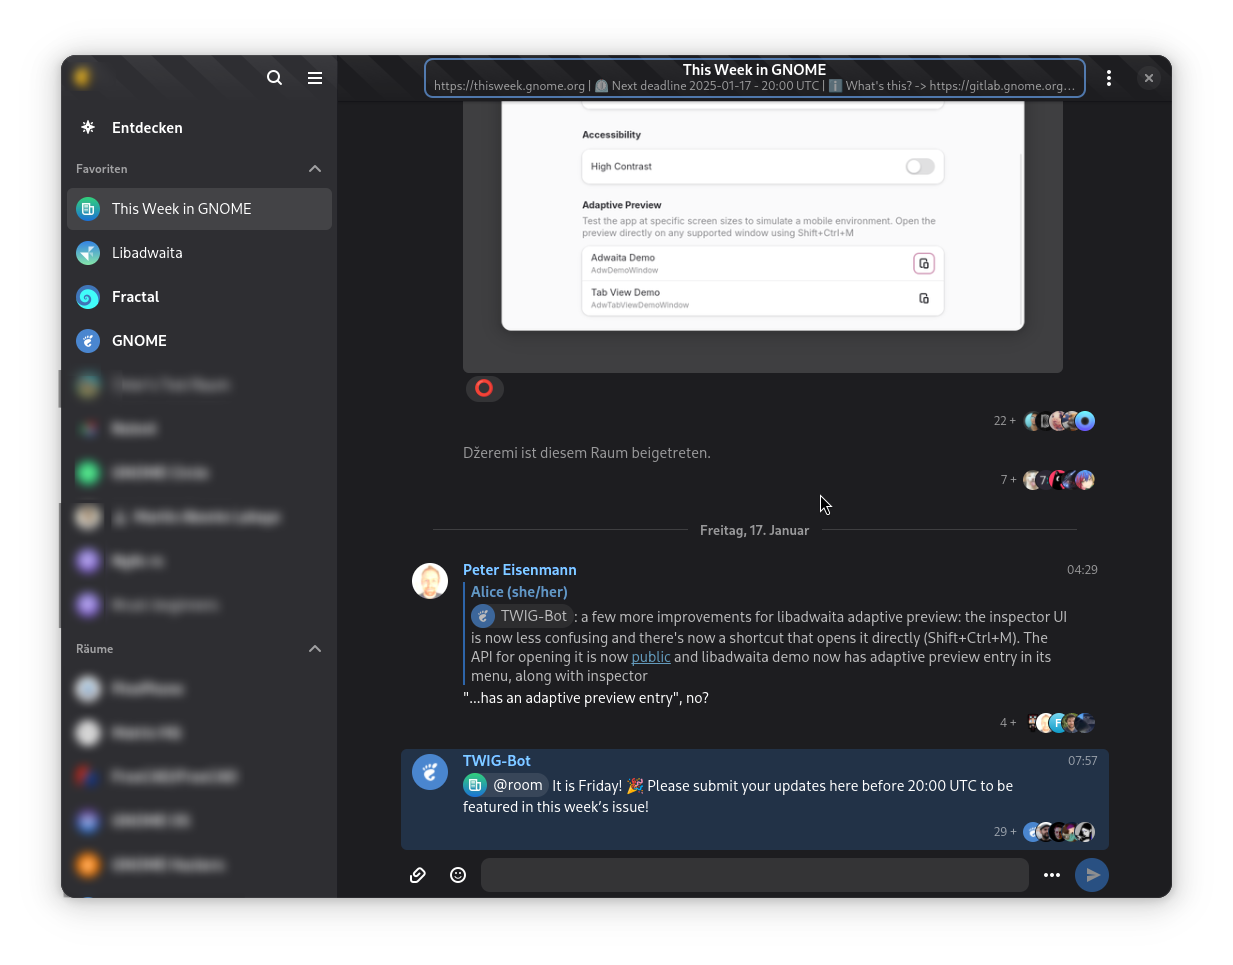Screen dimensions: 1233x965
Task: Click the attachment paperclip icon
Action: 418,875
